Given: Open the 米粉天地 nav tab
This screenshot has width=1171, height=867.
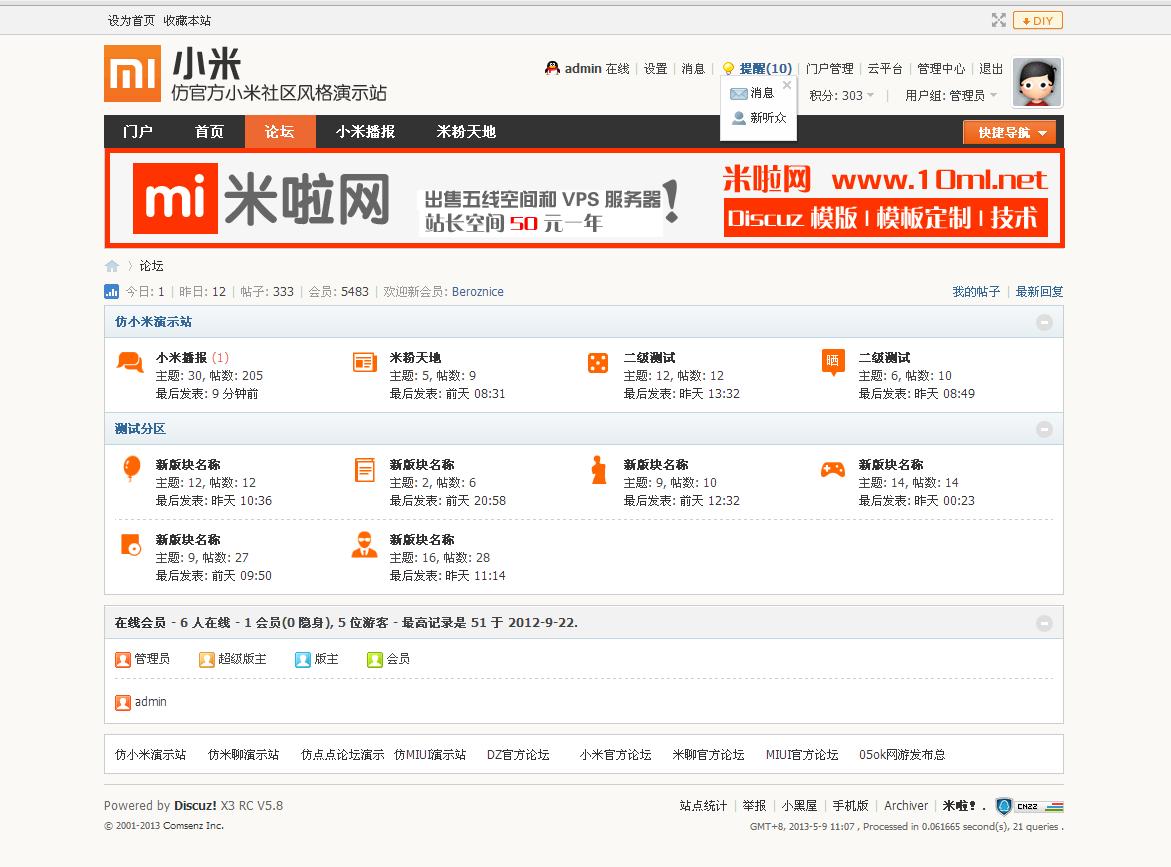Looking at the screenshot, I should pos(466,131).
